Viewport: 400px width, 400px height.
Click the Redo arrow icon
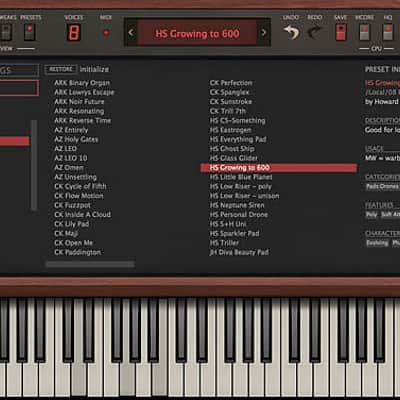click(x=314, y=33)
